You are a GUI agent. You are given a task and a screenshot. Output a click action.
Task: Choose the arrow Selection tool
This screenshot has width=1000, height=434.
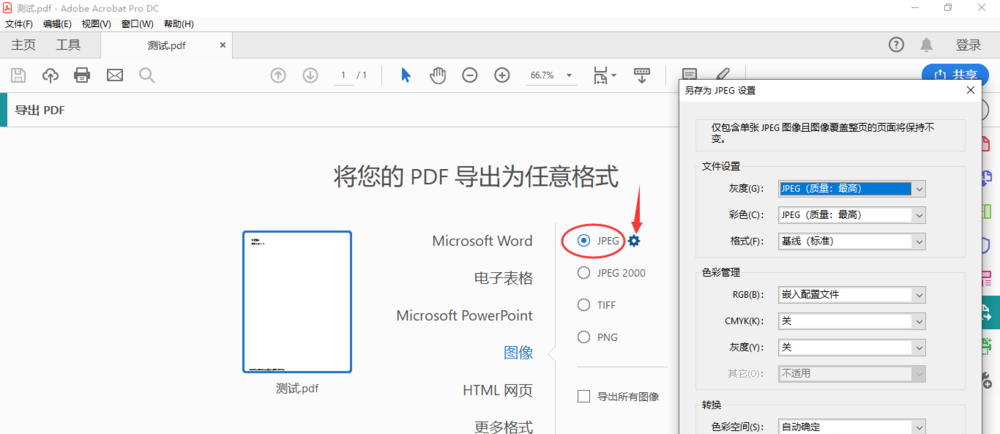[x=406, y=75]
